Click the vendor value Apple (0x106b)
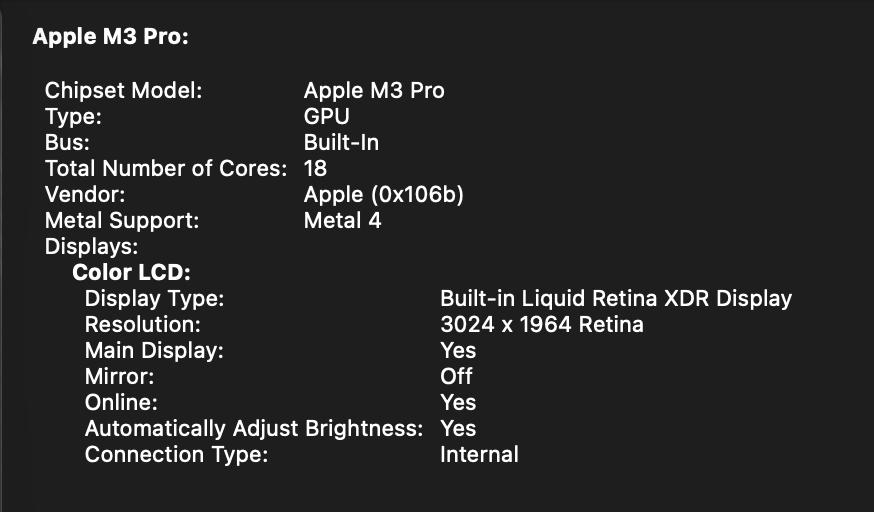The width and height of the screenshot is (874, 512). click(x=384, y=194)
